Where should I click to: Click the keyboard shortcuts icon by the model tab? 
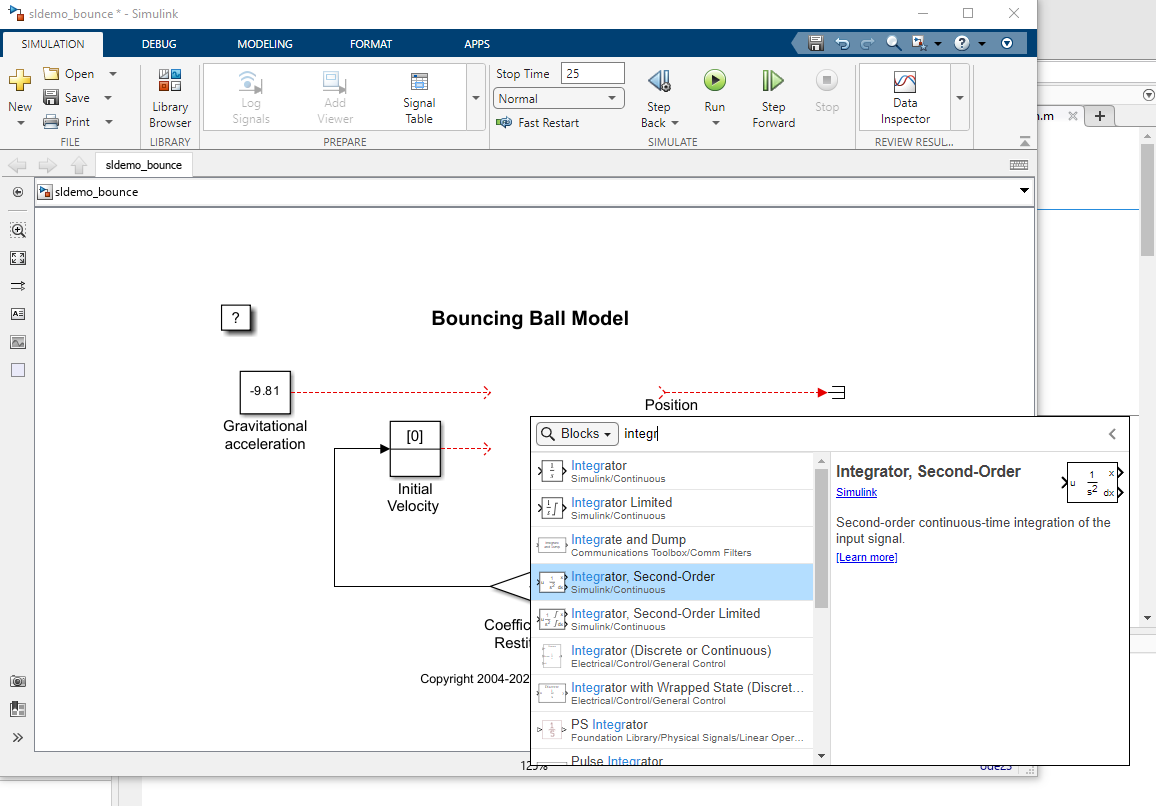[1019, 165]
